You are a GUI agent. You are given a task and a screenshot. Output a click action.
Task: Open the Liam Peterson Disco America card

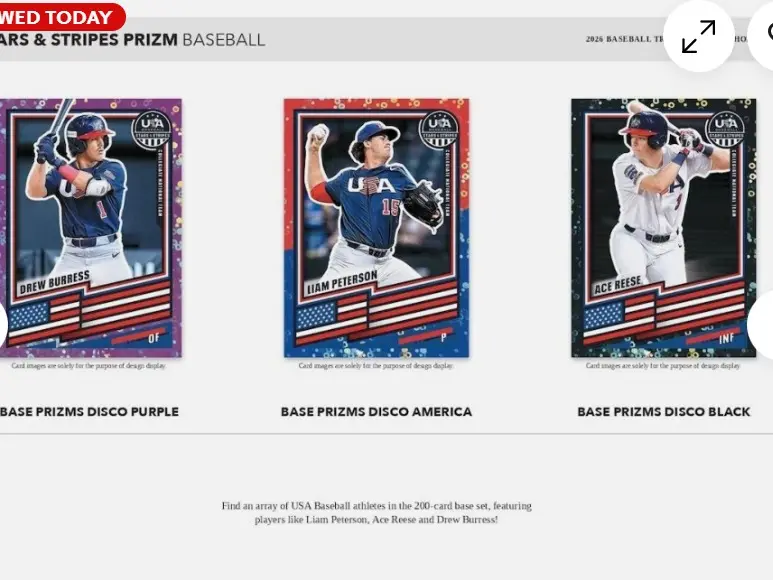click(x=377, y=228)
